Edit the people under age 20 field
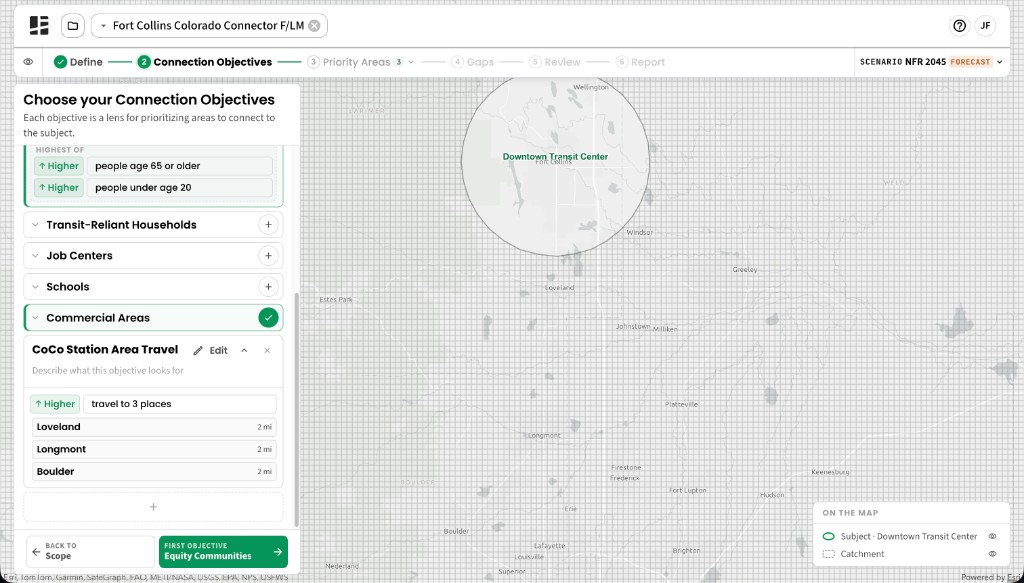This screenshot has height=583, width=1024. tap(180, 187)
